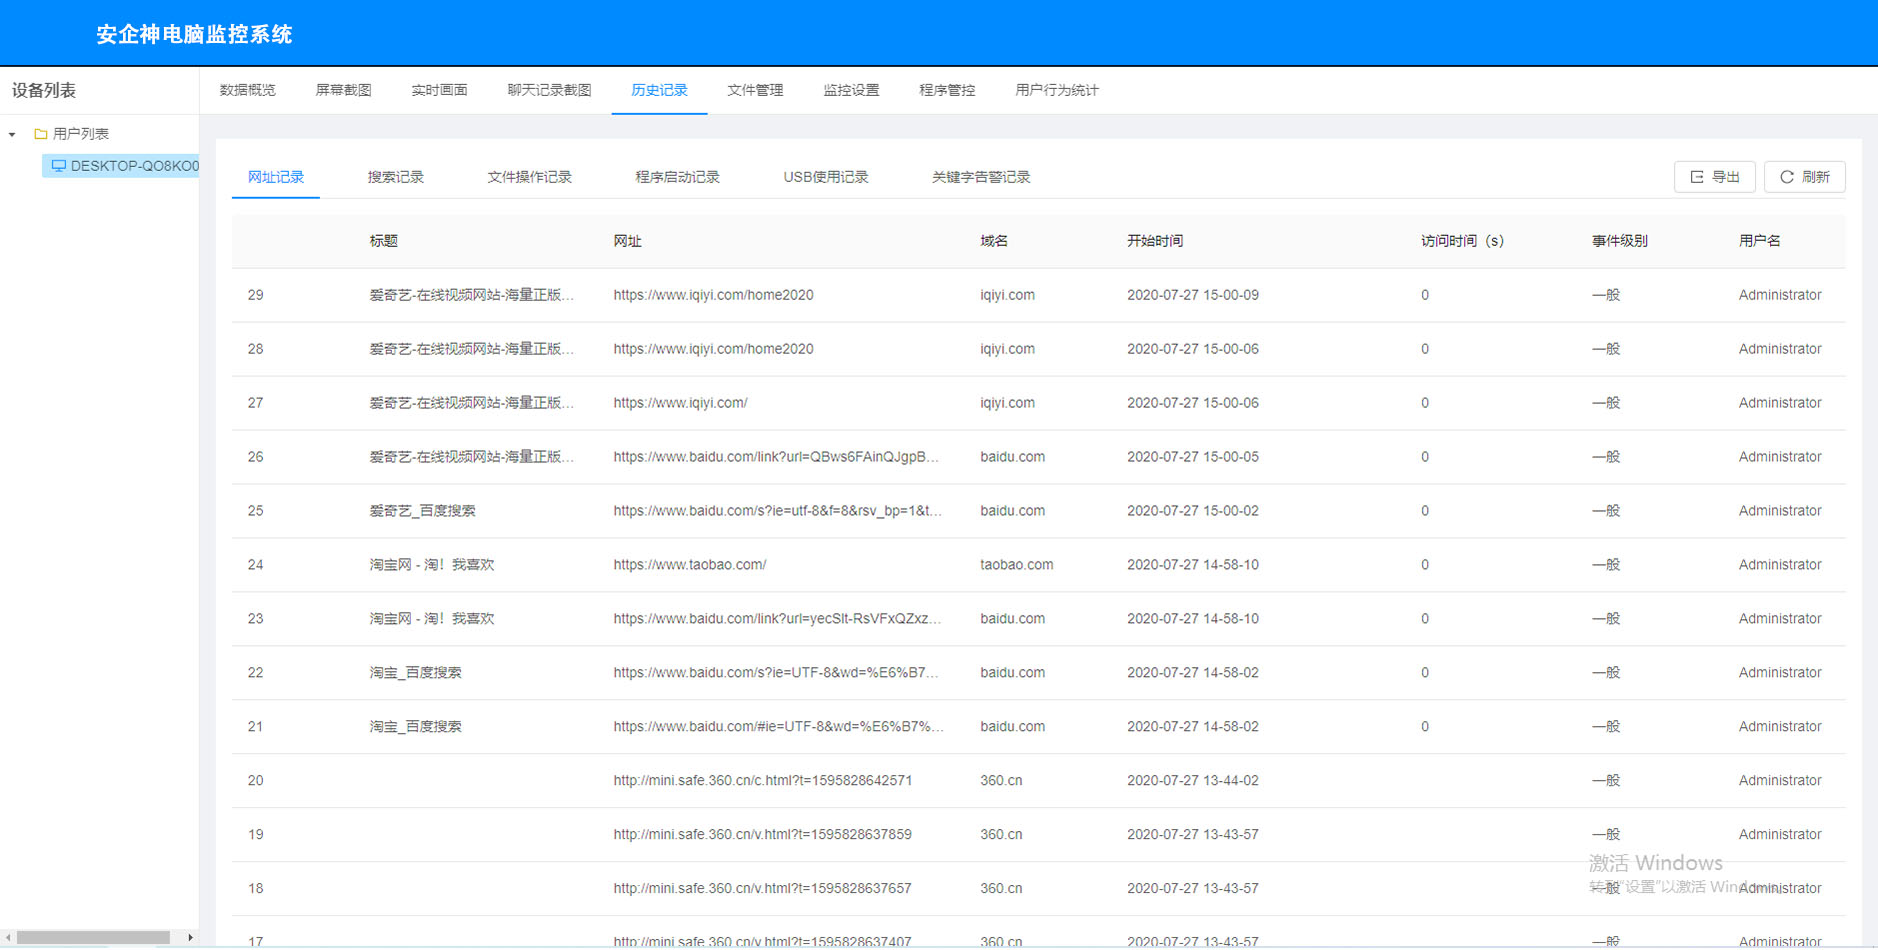Click the iqiyi.com/home2020 URL in row 28
This screenshot has height=950, width=1878.
pyautogui.click(x=713, y=349)
